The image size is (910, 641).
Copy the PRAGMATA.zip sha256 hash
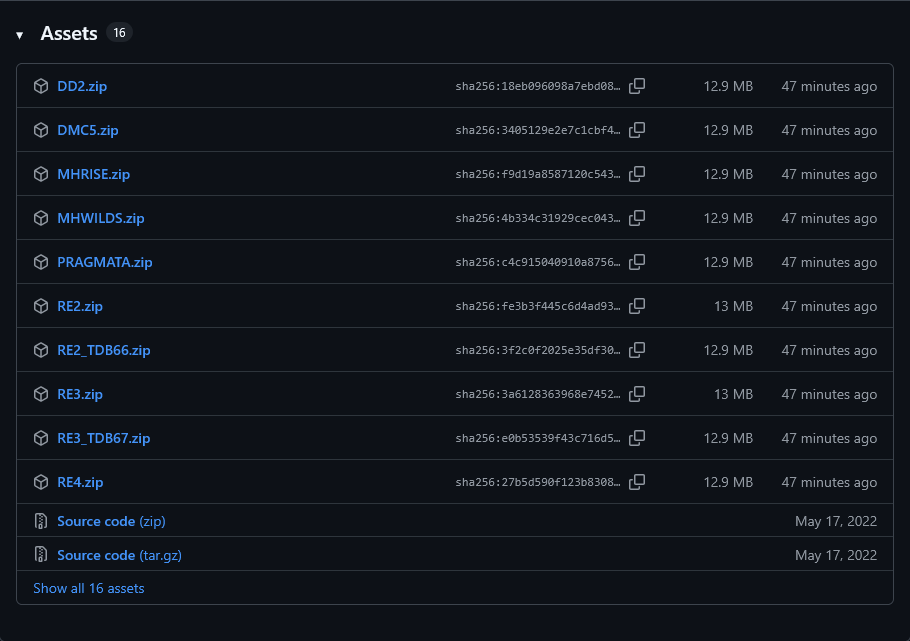pyautogui.click(x=637, y=262)
